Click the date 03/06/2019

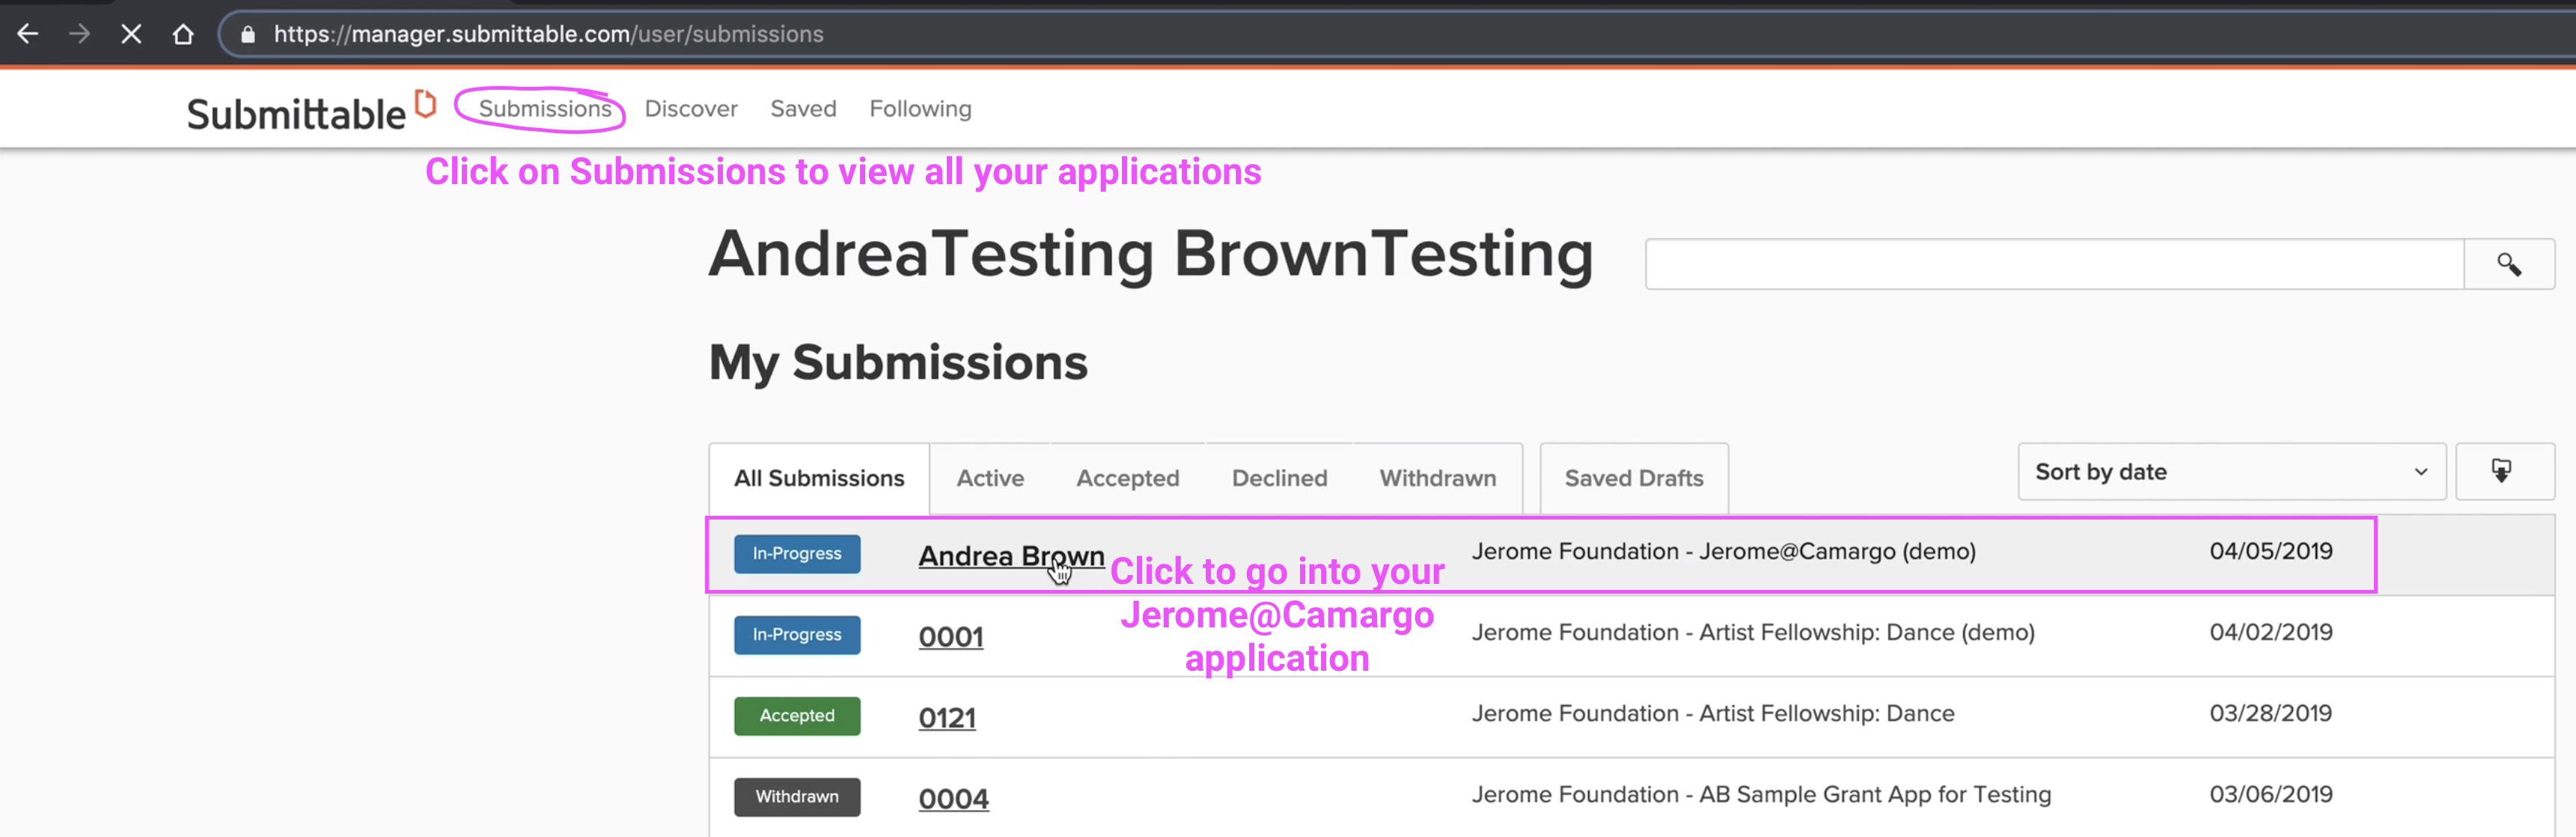[x=2271, y=794]
